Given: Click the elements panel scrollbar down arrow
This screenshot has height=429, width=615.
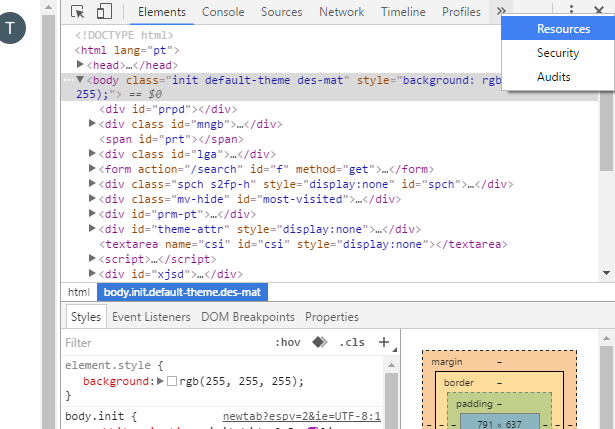Looking at the screenshot, I should click(606, 273).
